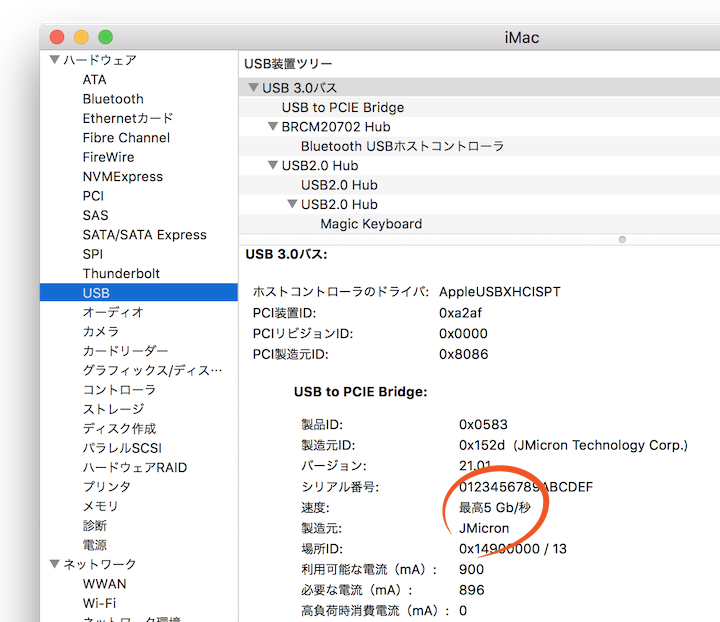Collapse the USB2.0 Hub containing two hubs
The width and height of the screenshot is (720, 622).
(x=273, y=165)
